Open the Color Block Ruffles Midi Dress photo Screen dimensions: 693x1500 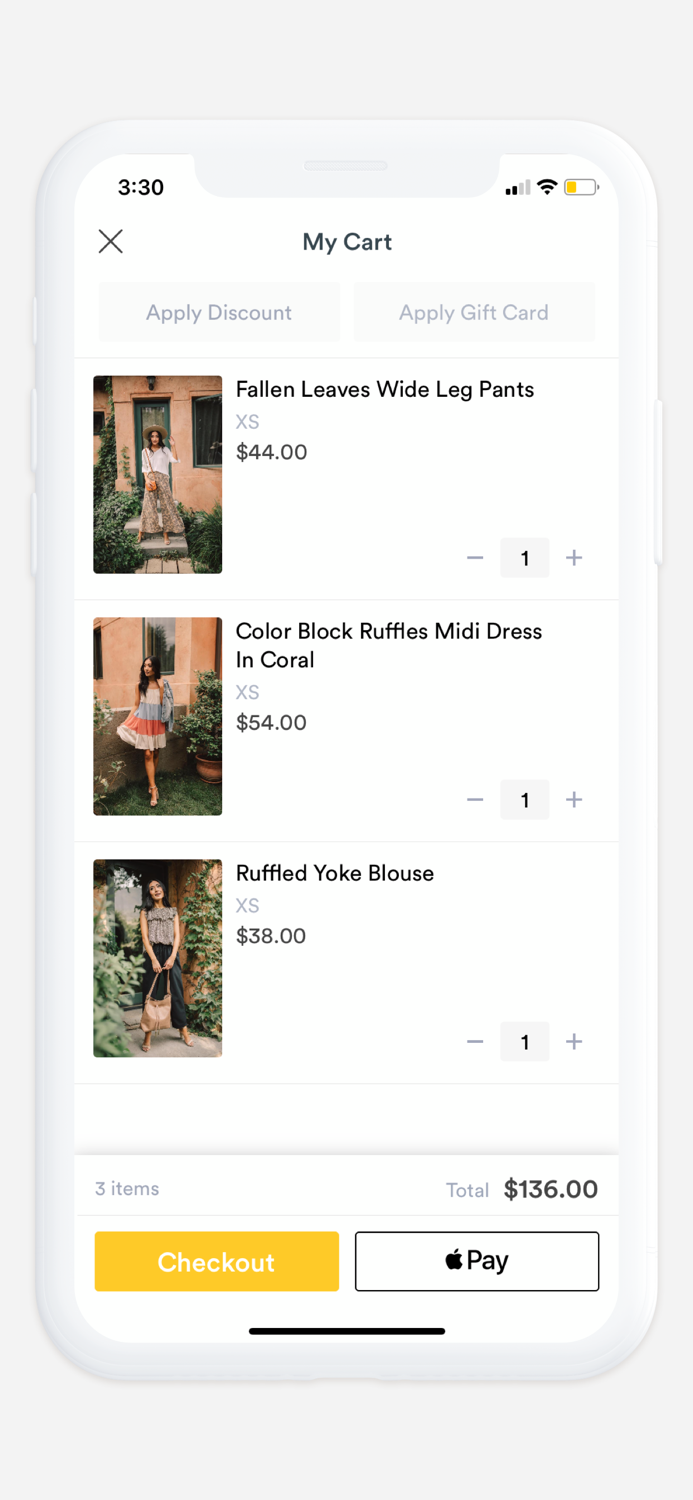(x=157, y=717)
